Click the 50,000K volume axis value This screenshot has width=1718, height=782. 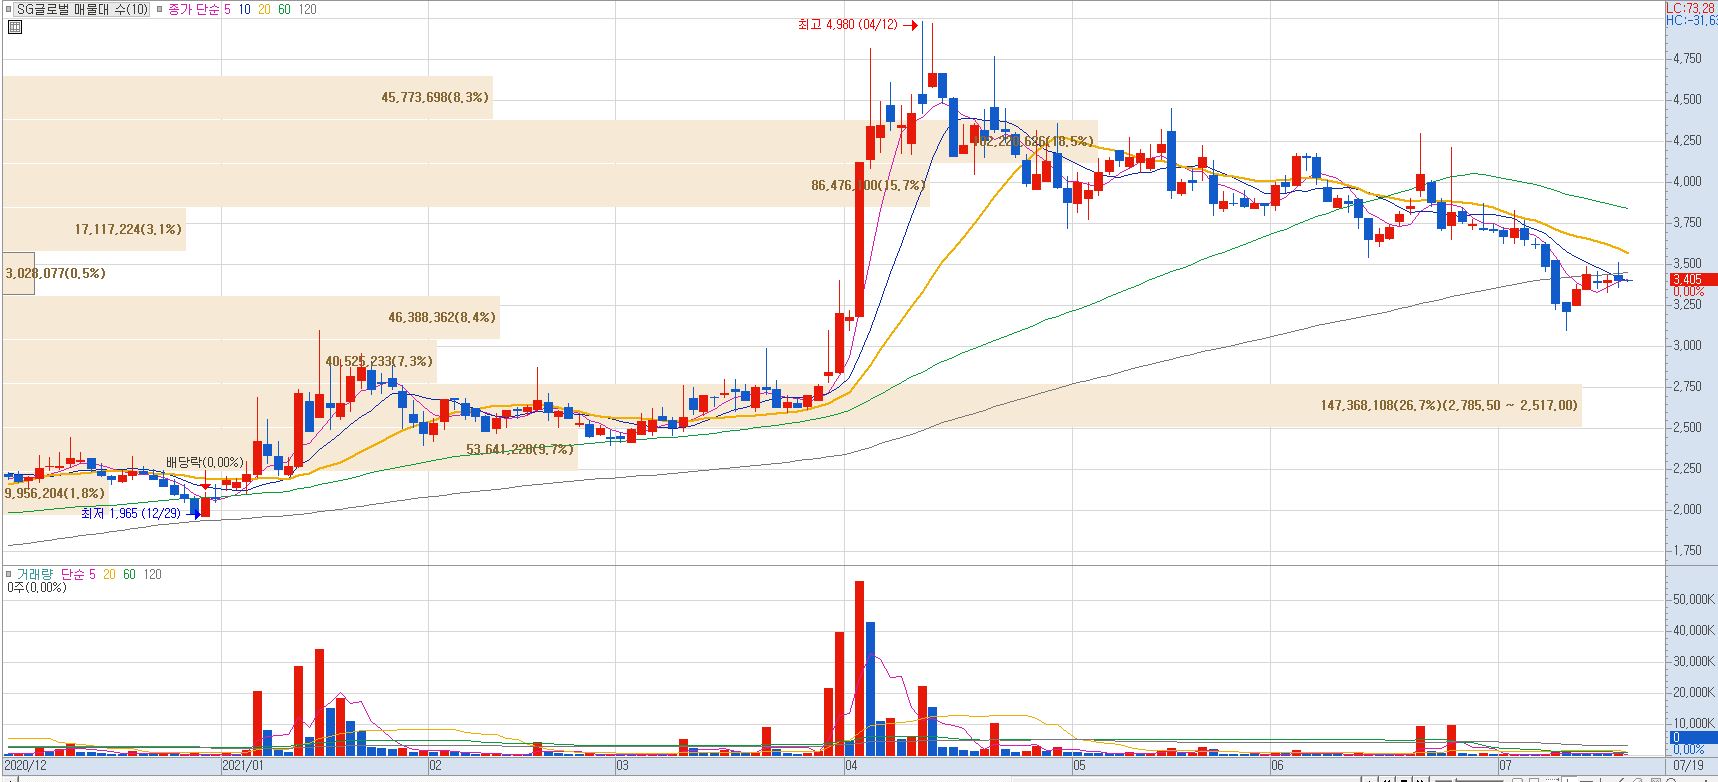click(1693, 599)
